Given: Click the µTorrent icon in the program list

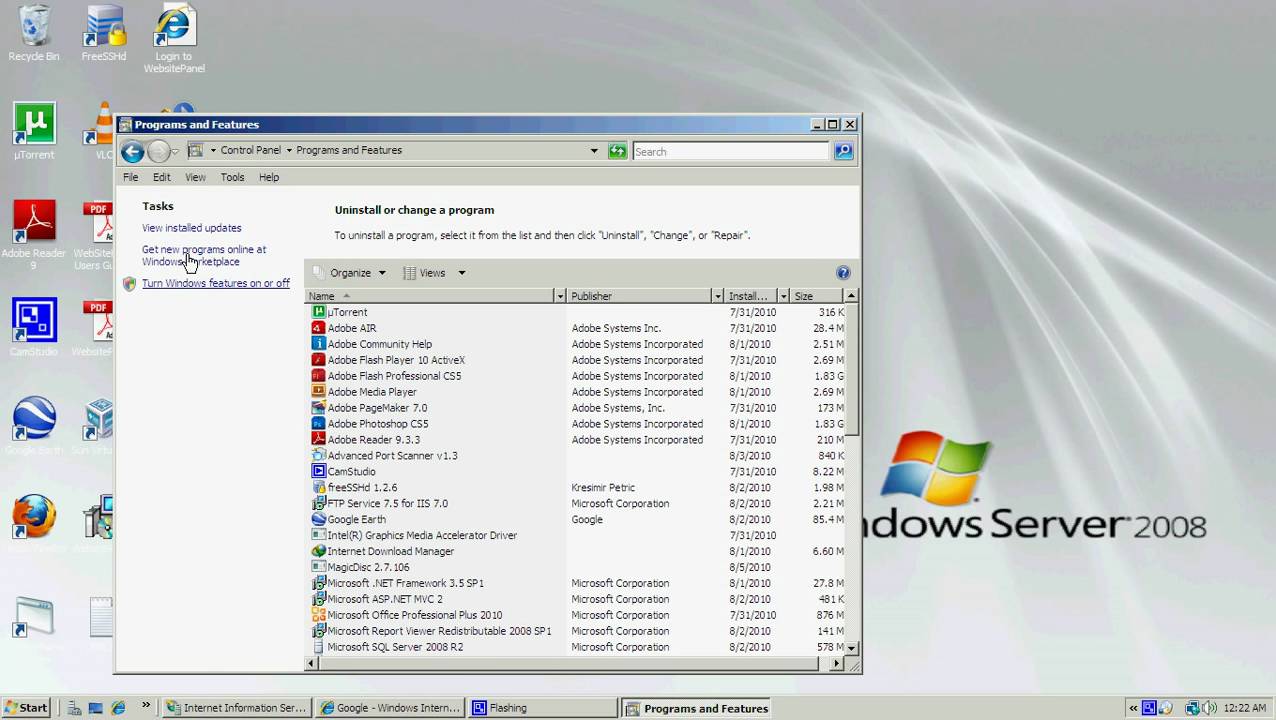Looking at the screenshot, I should point(319,312).
